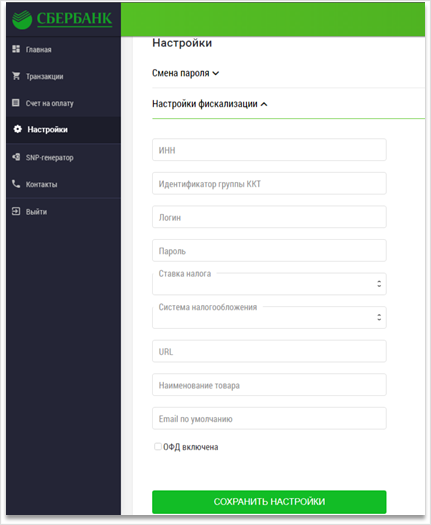Click the Выйти logout icon
The height and width of the screenshot is (525, 431).
[16, 211]
